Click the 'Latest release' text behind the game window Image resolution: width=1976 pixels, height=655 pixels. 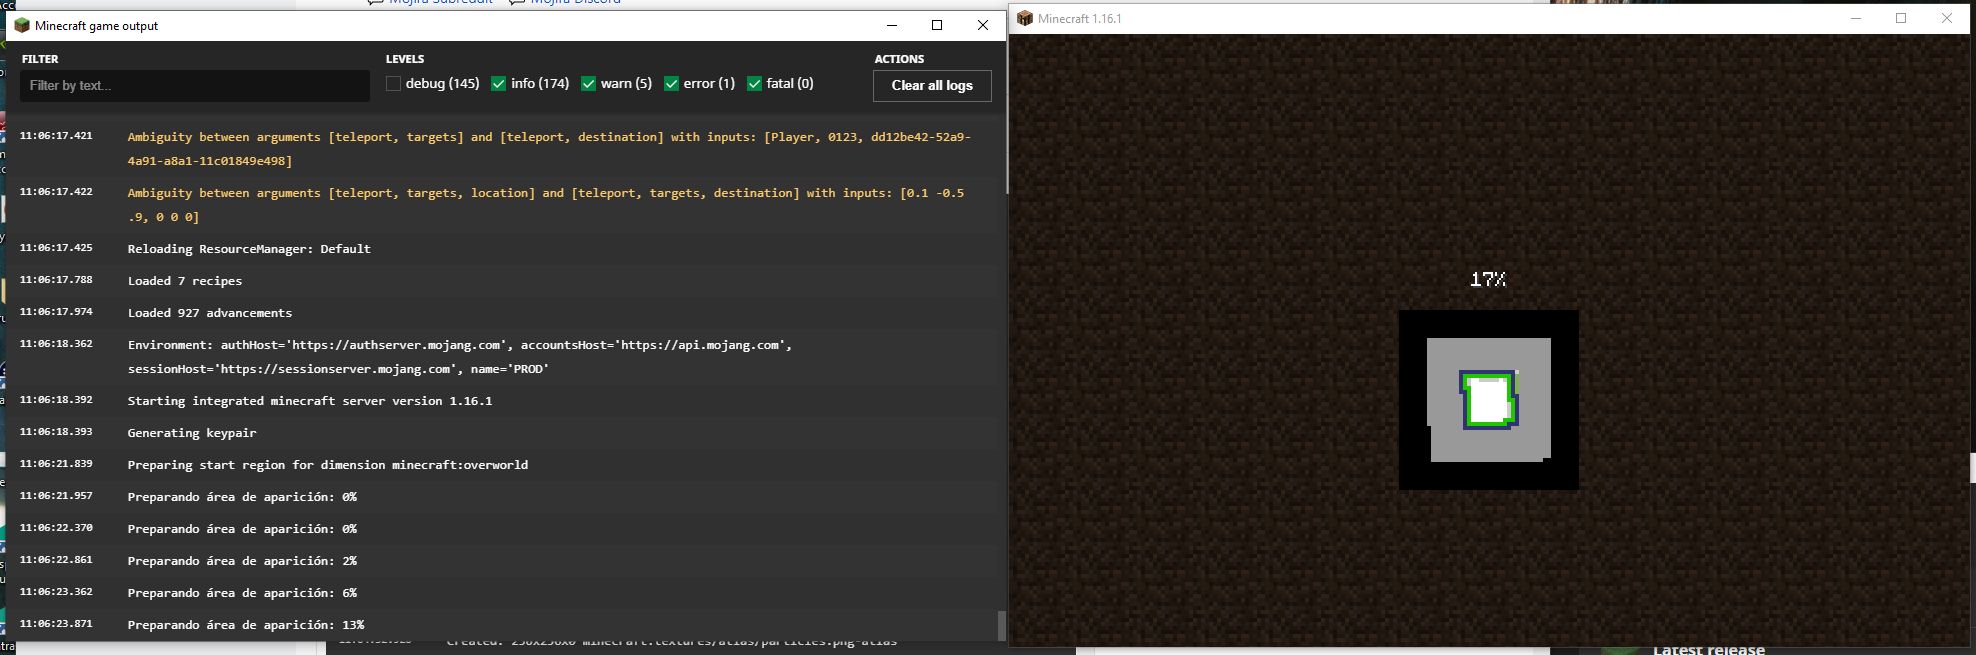tap(1709, 649)
